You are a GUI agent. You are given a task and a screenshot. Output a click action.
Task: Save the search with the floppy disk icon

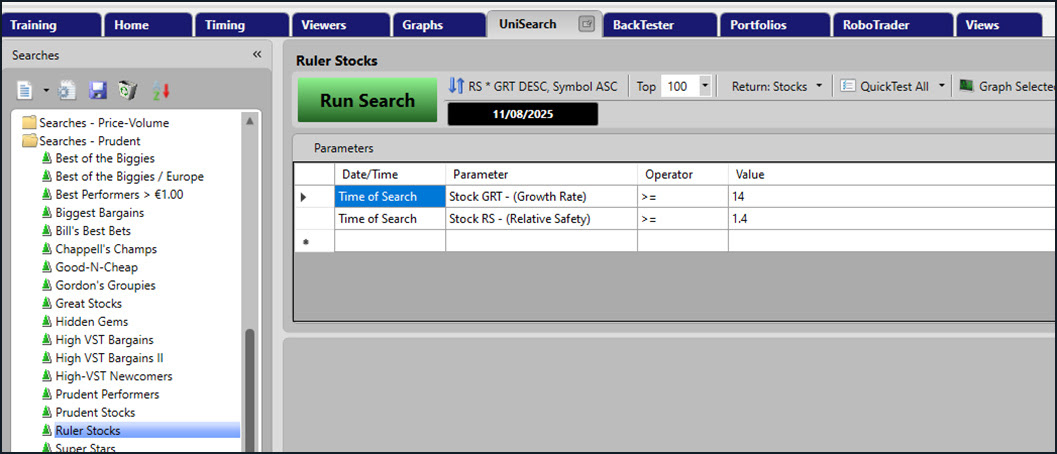(x=98, y=91)
